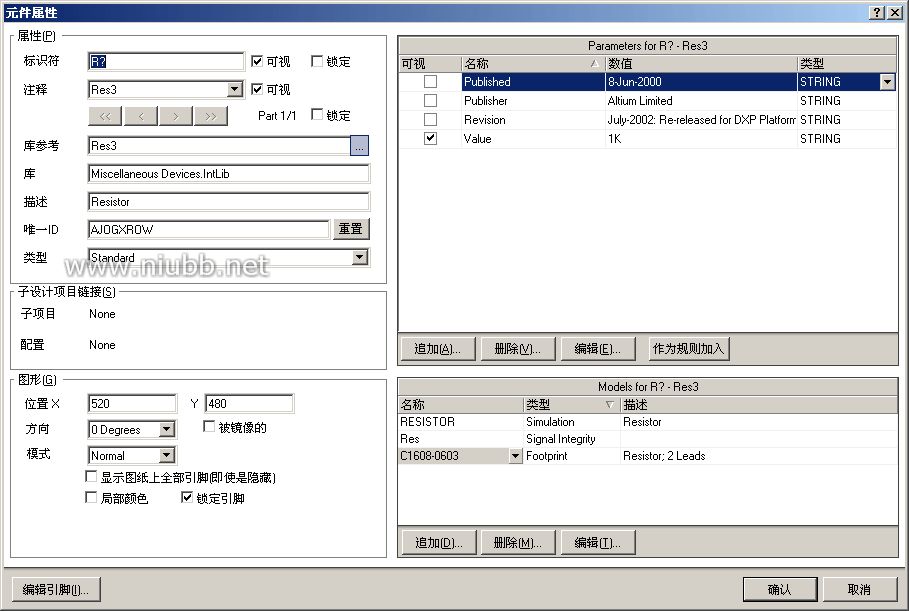Tick the visibility checkbox for Publisher parameter
The width and height of the screenshot is (909, 611).
pos(430,101)
